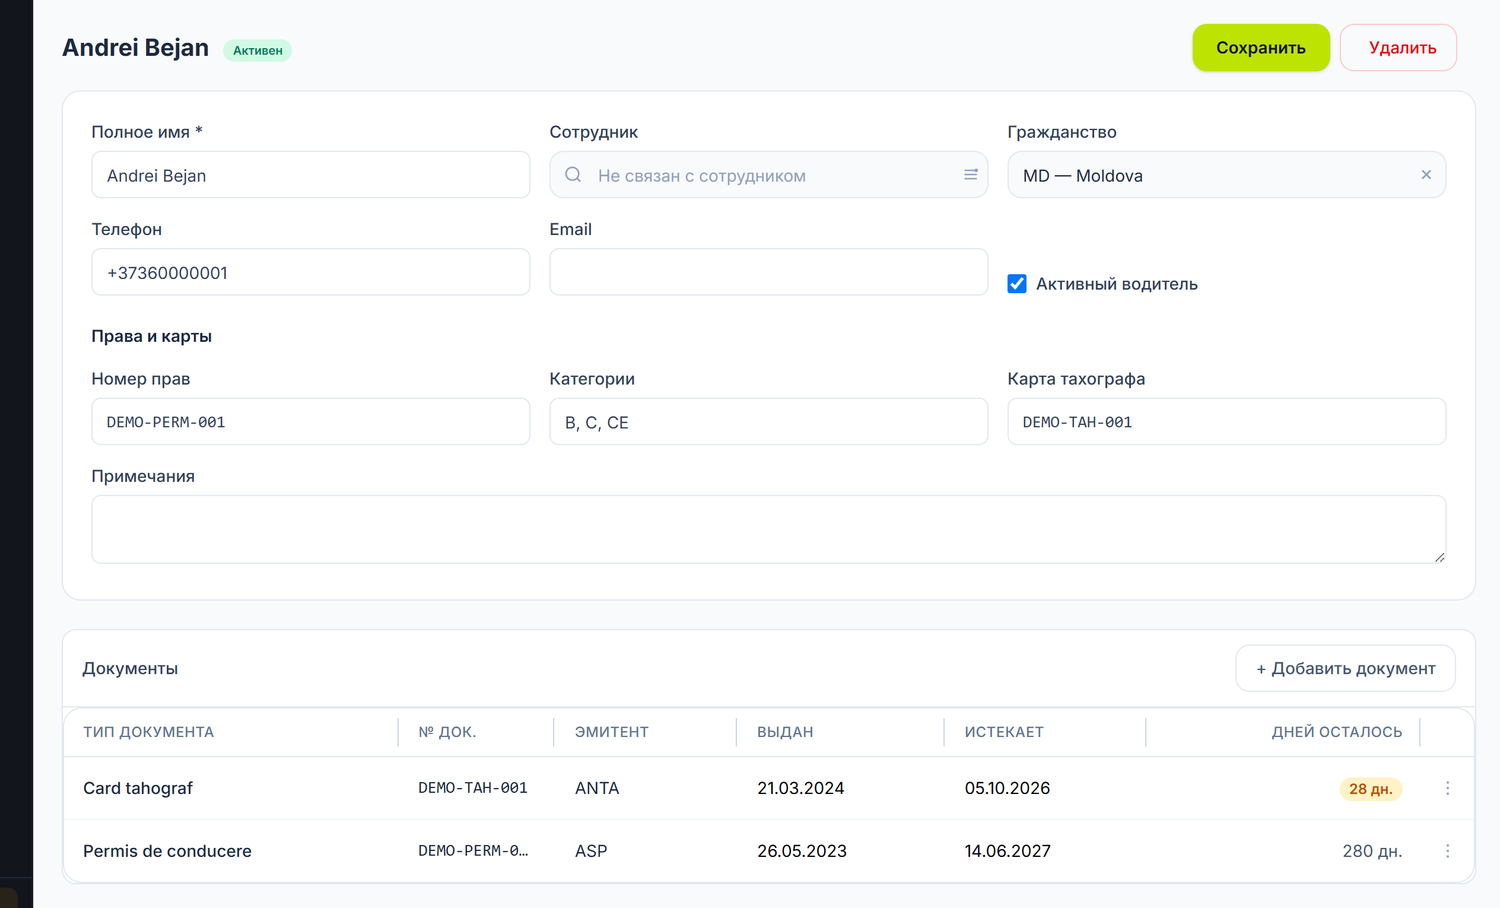Click the 28 дн. days-left badge
The height and width of the screenshot is (908, 1500).
pyautogui.click(x=1371, y=789)
